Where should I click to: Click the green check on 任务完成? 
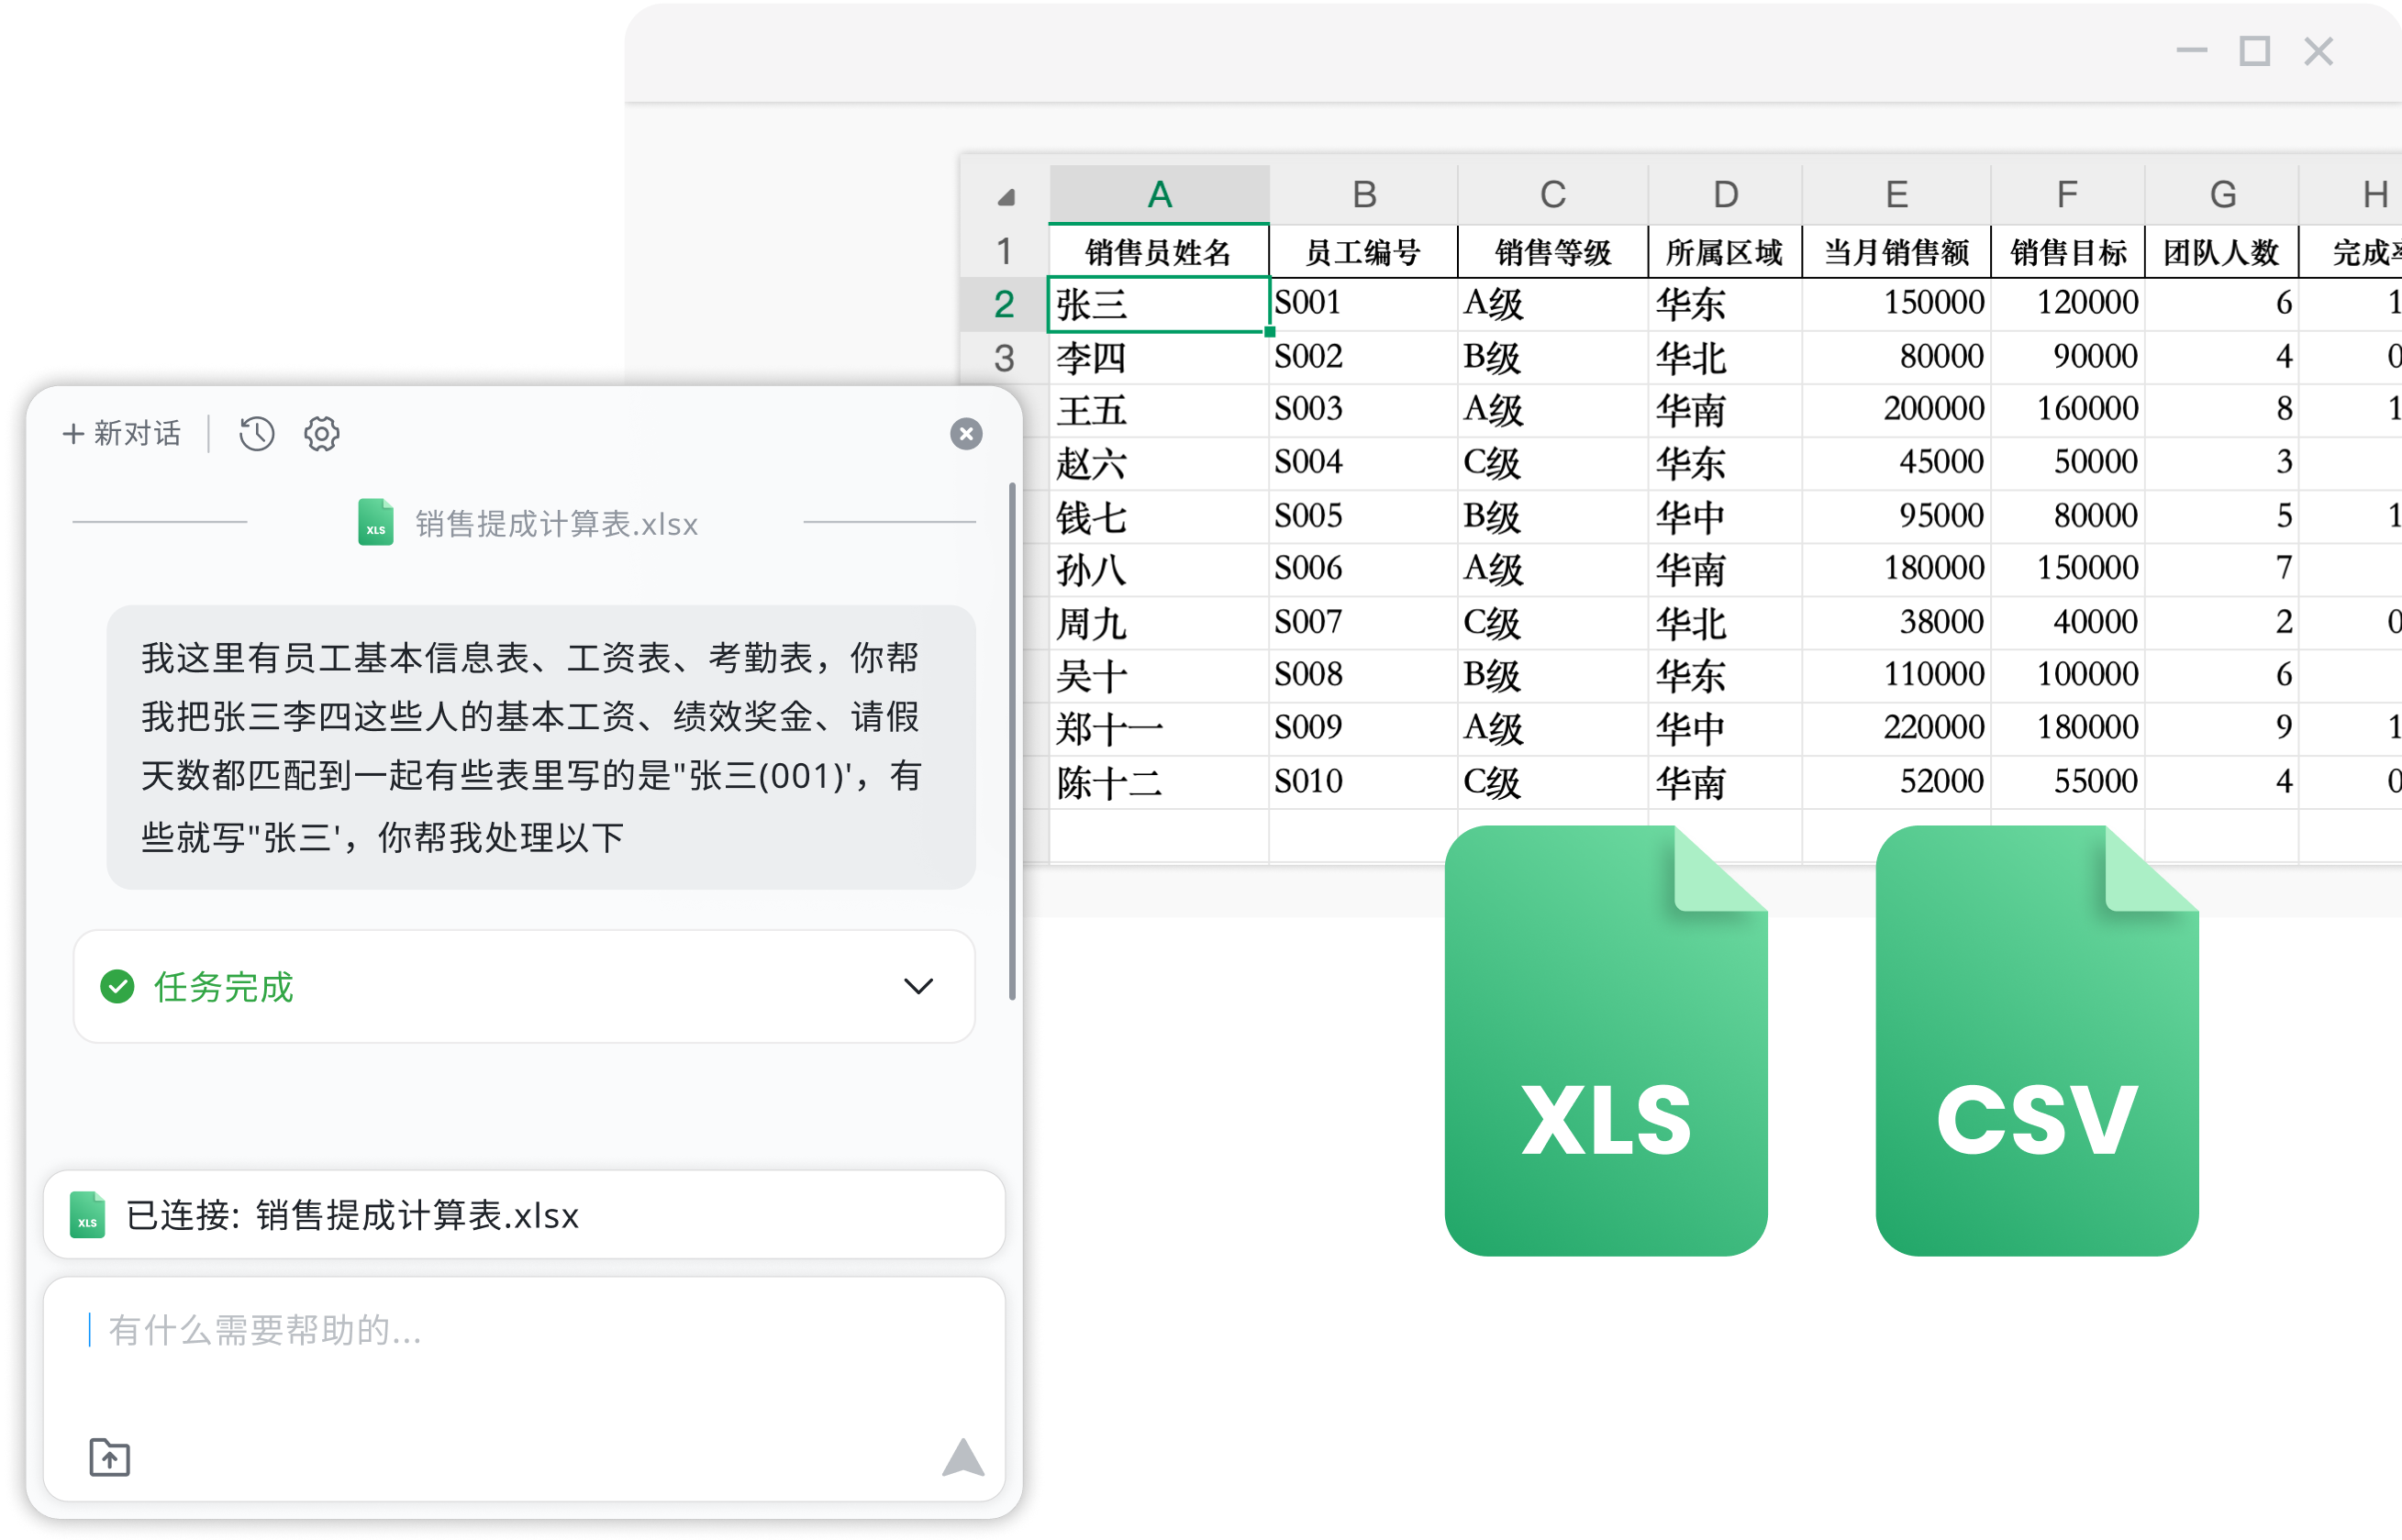point(119,987)
